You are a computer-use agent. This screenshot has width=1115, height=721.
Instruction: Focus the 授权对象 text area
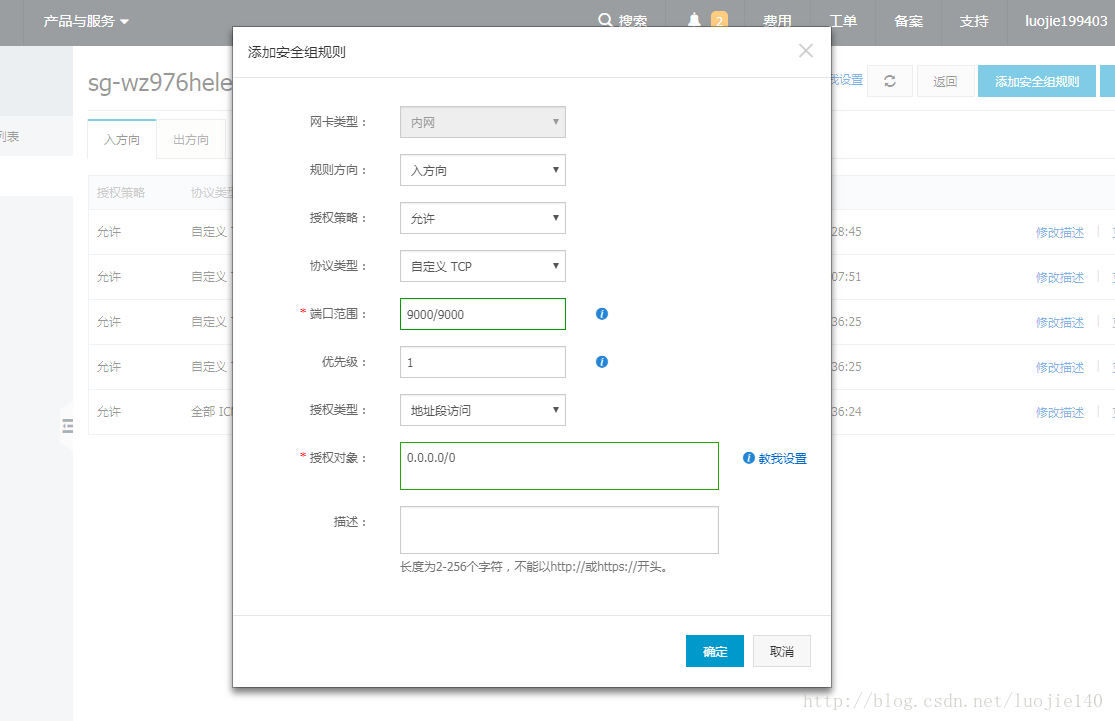[558, 466]
